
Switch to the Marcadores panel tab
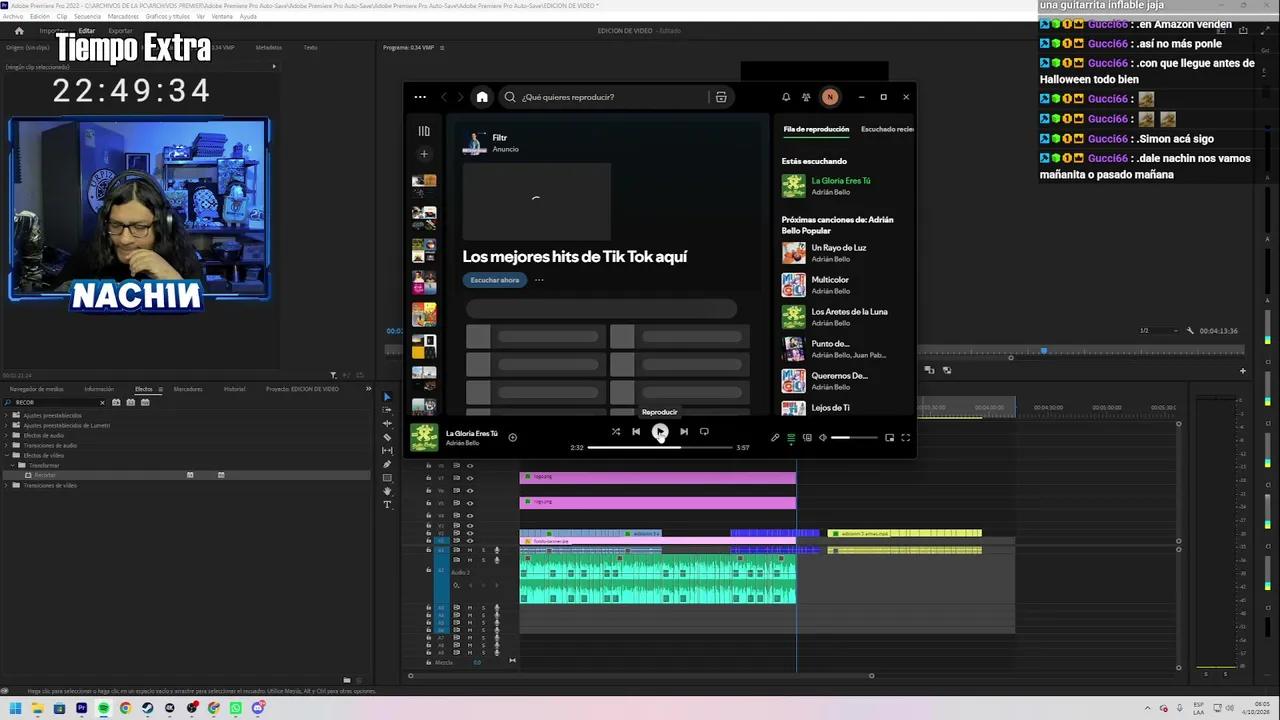[188, 389]
